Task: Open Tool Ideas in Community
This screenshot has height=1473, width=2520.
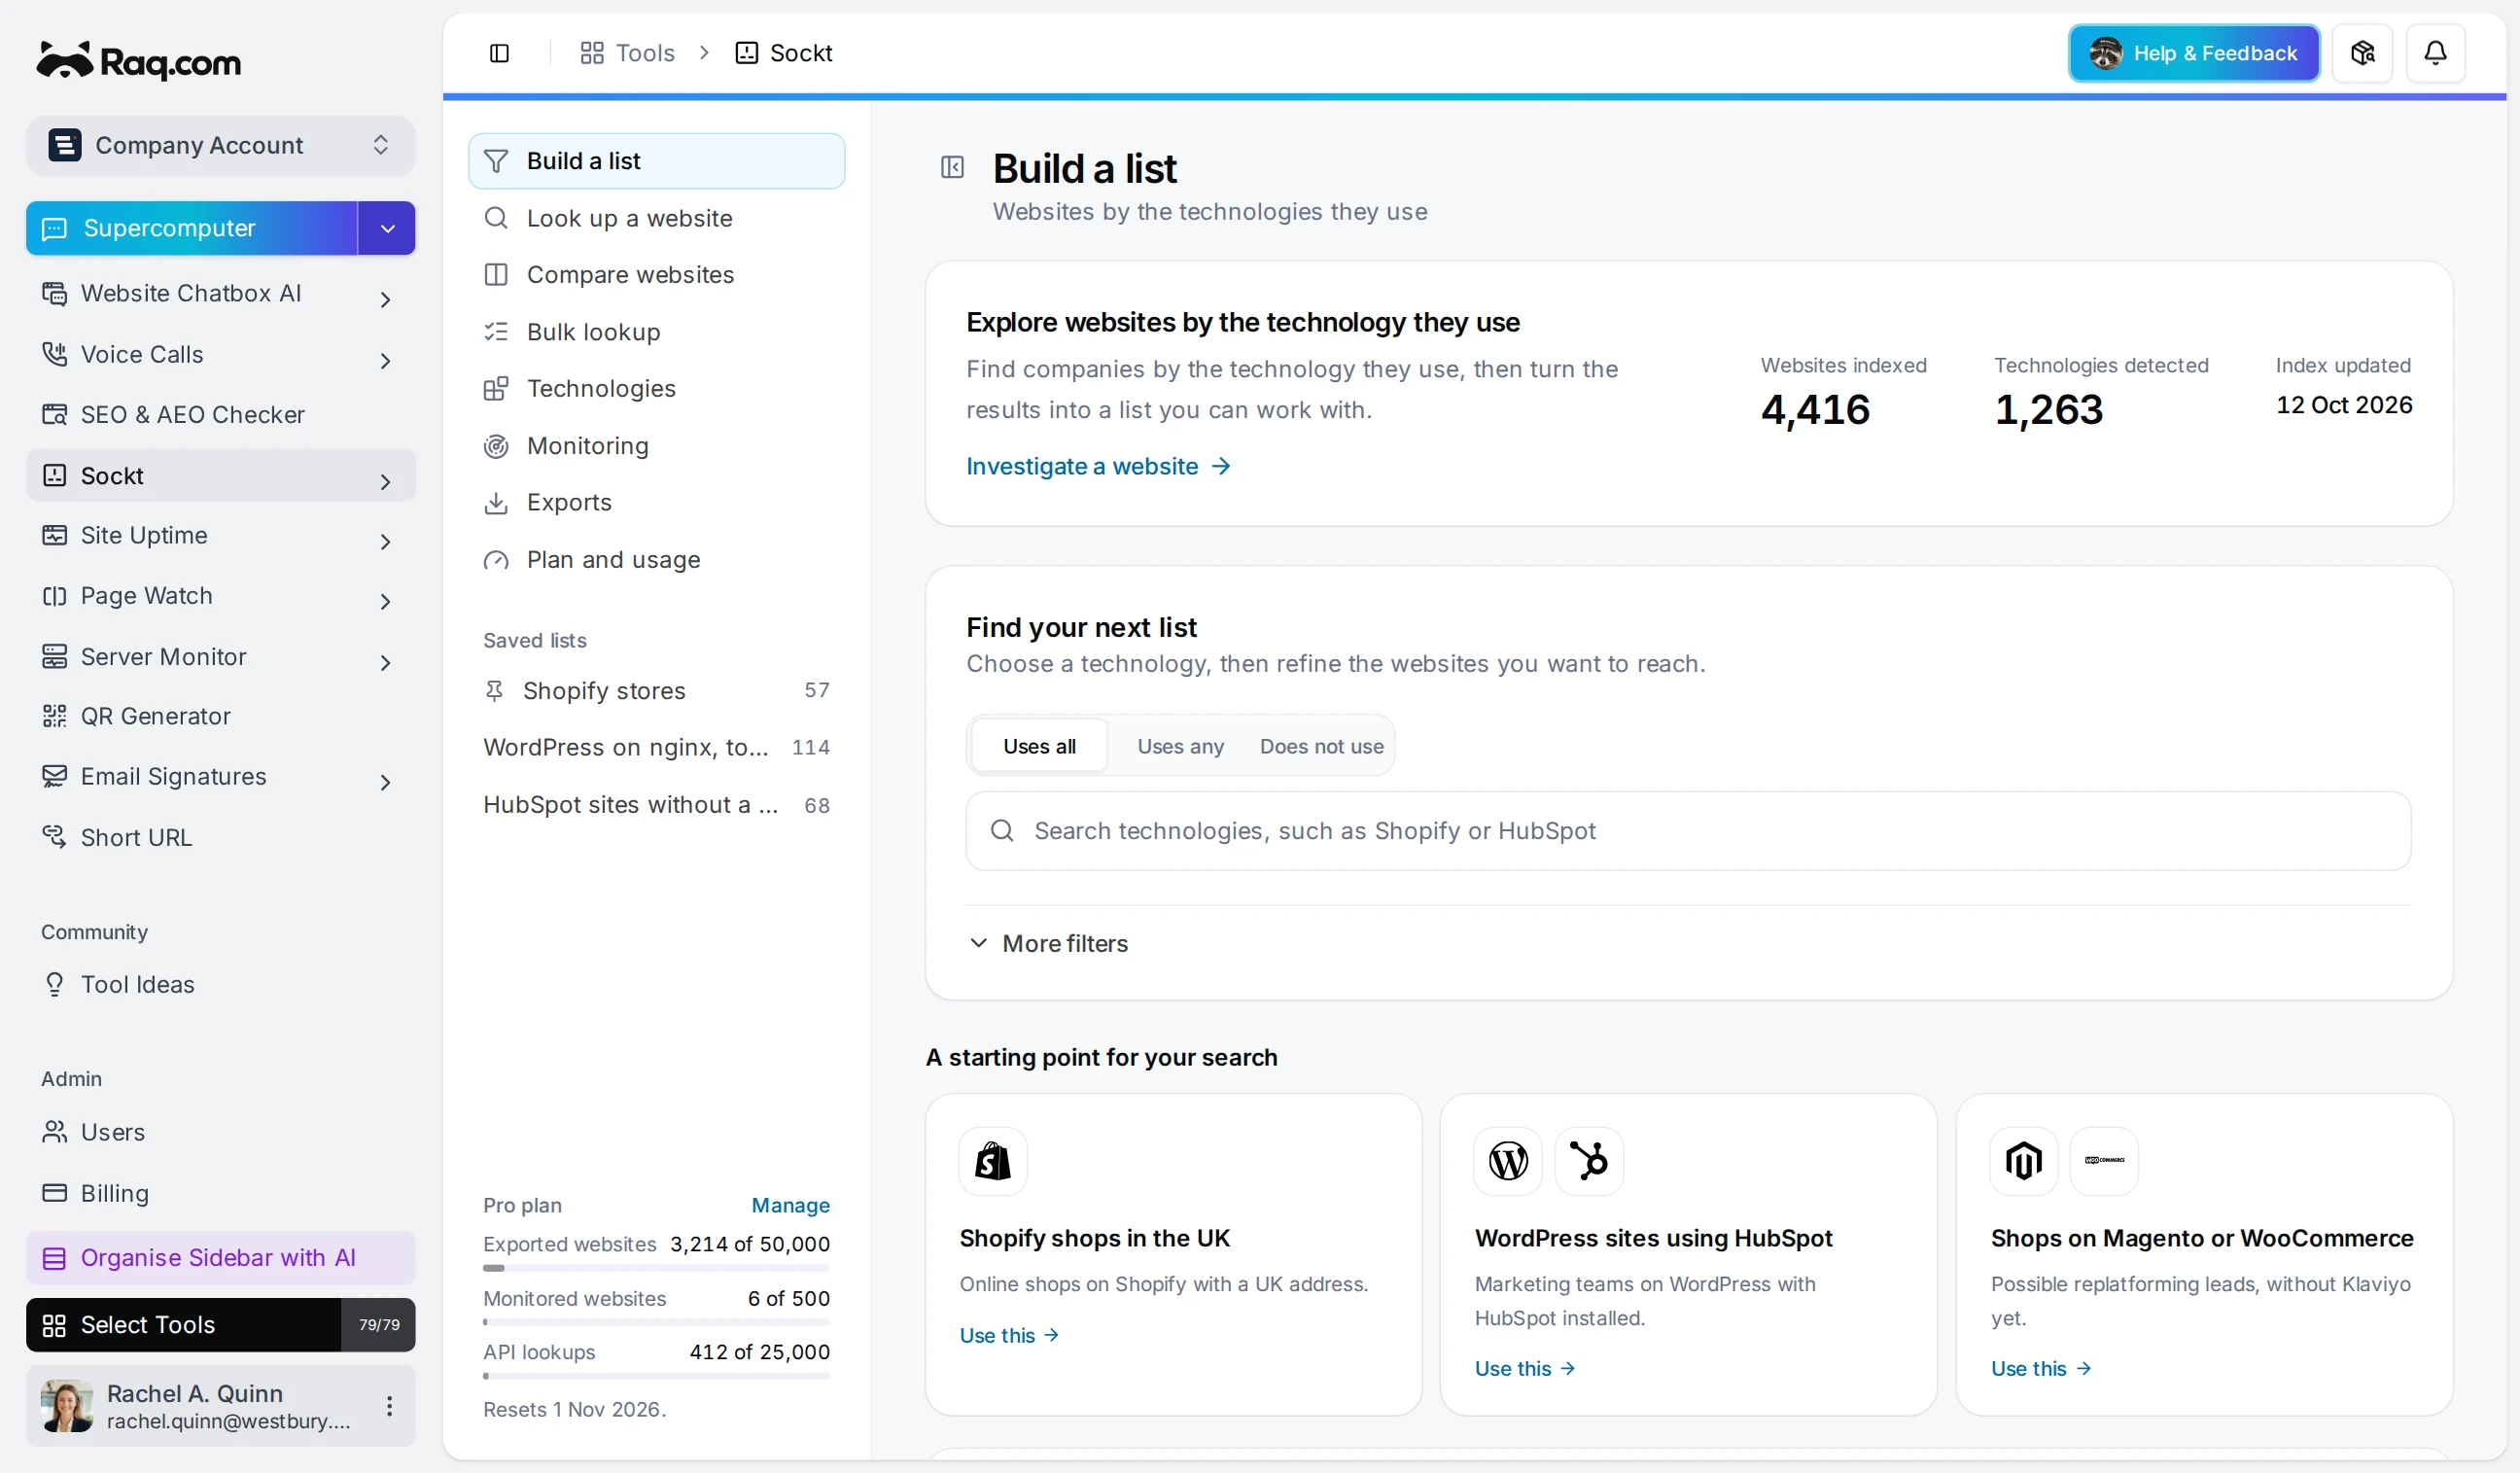Action: 220,984
